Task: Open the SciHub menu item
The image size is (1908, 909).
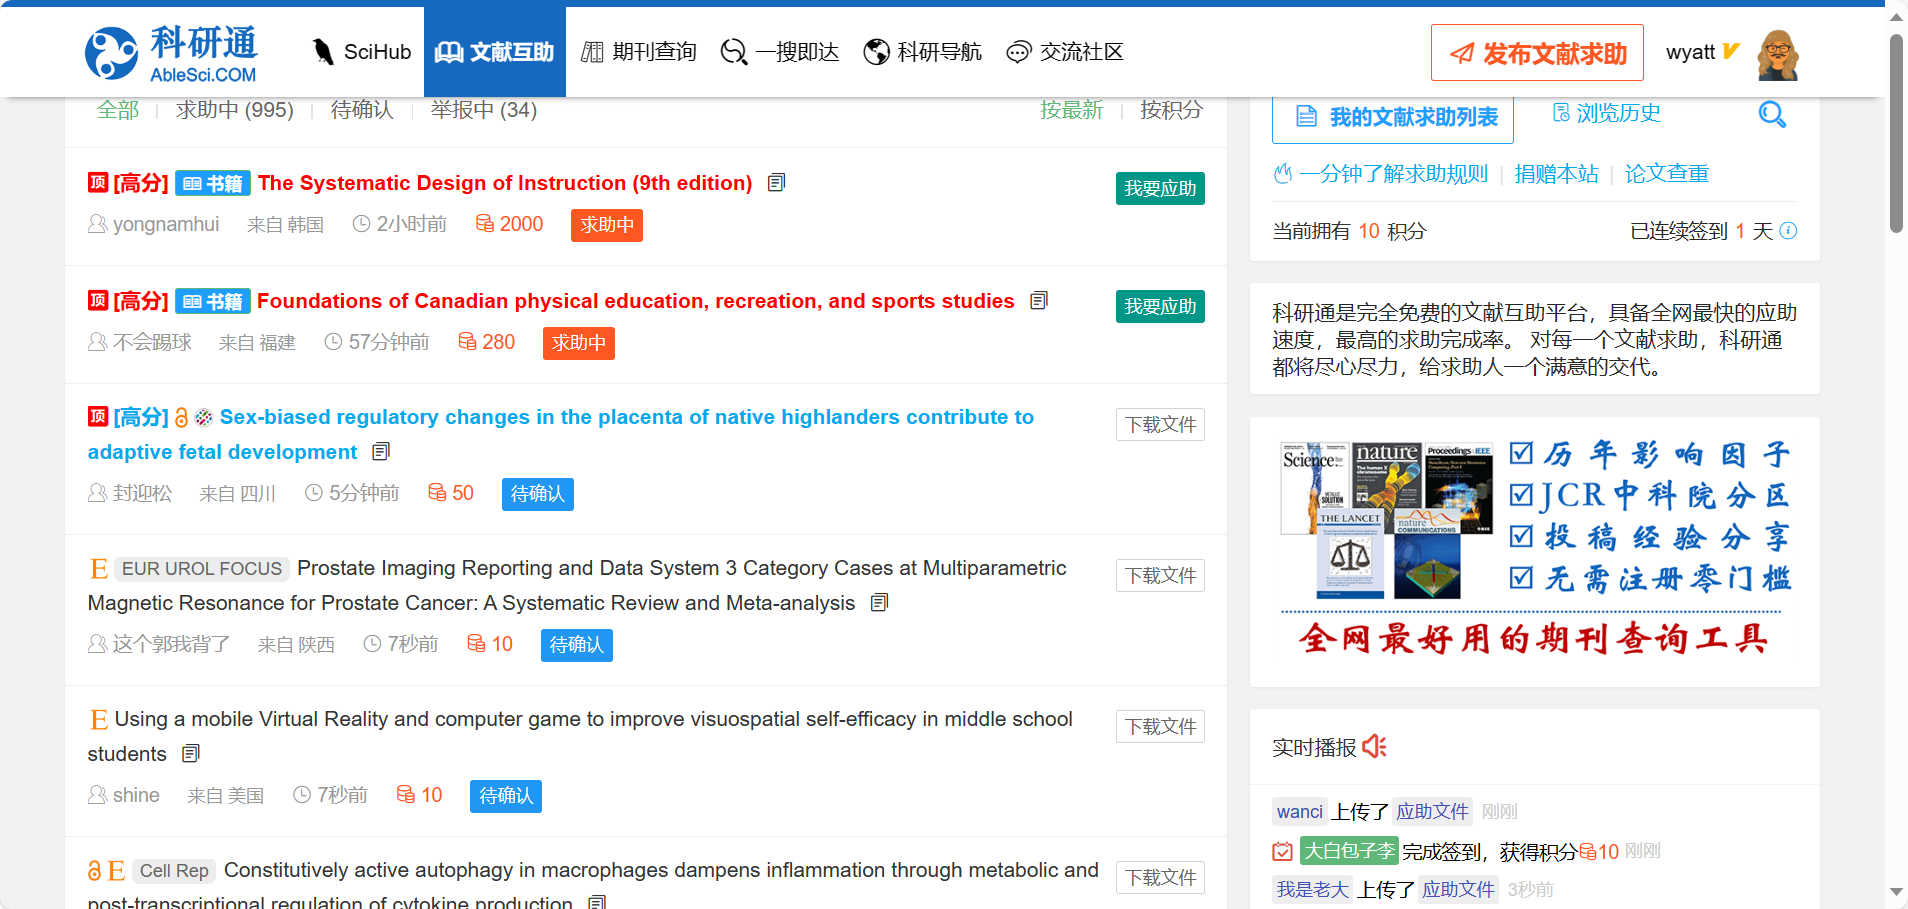Action: [x=361, y=52]
